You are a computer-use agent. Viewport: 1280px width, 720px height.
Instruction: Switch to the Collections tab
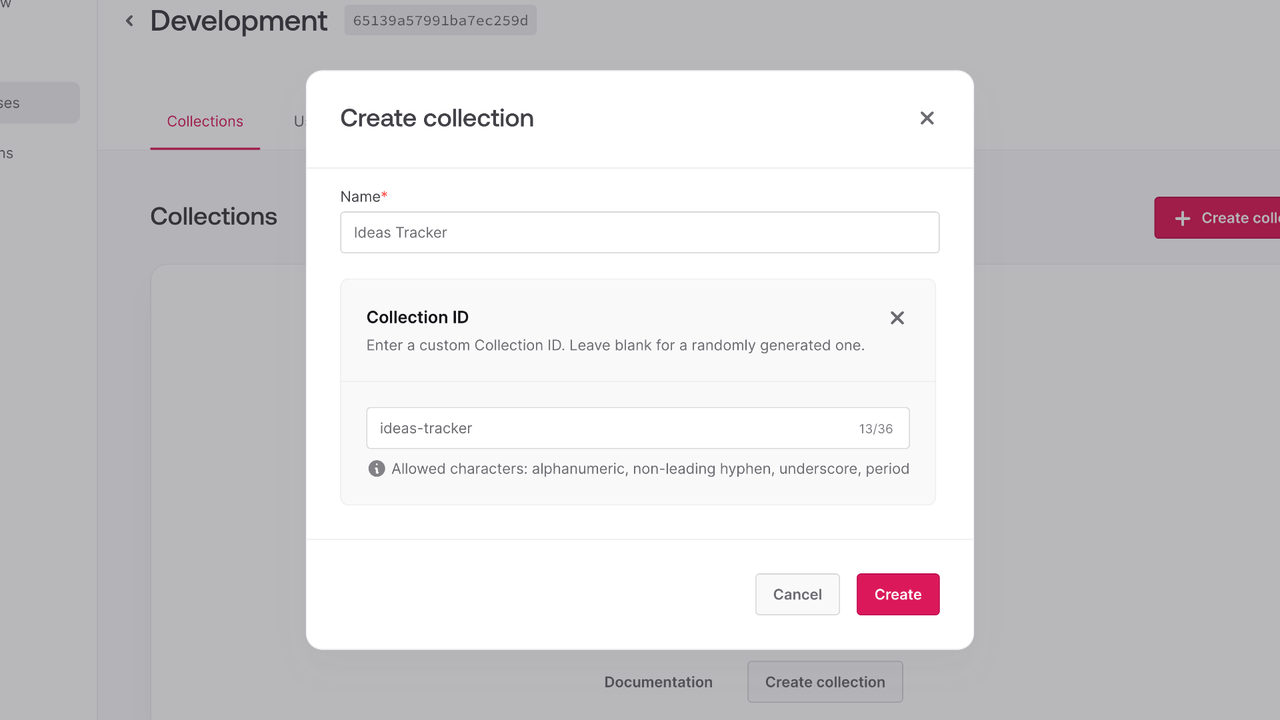tap(205, 121)
